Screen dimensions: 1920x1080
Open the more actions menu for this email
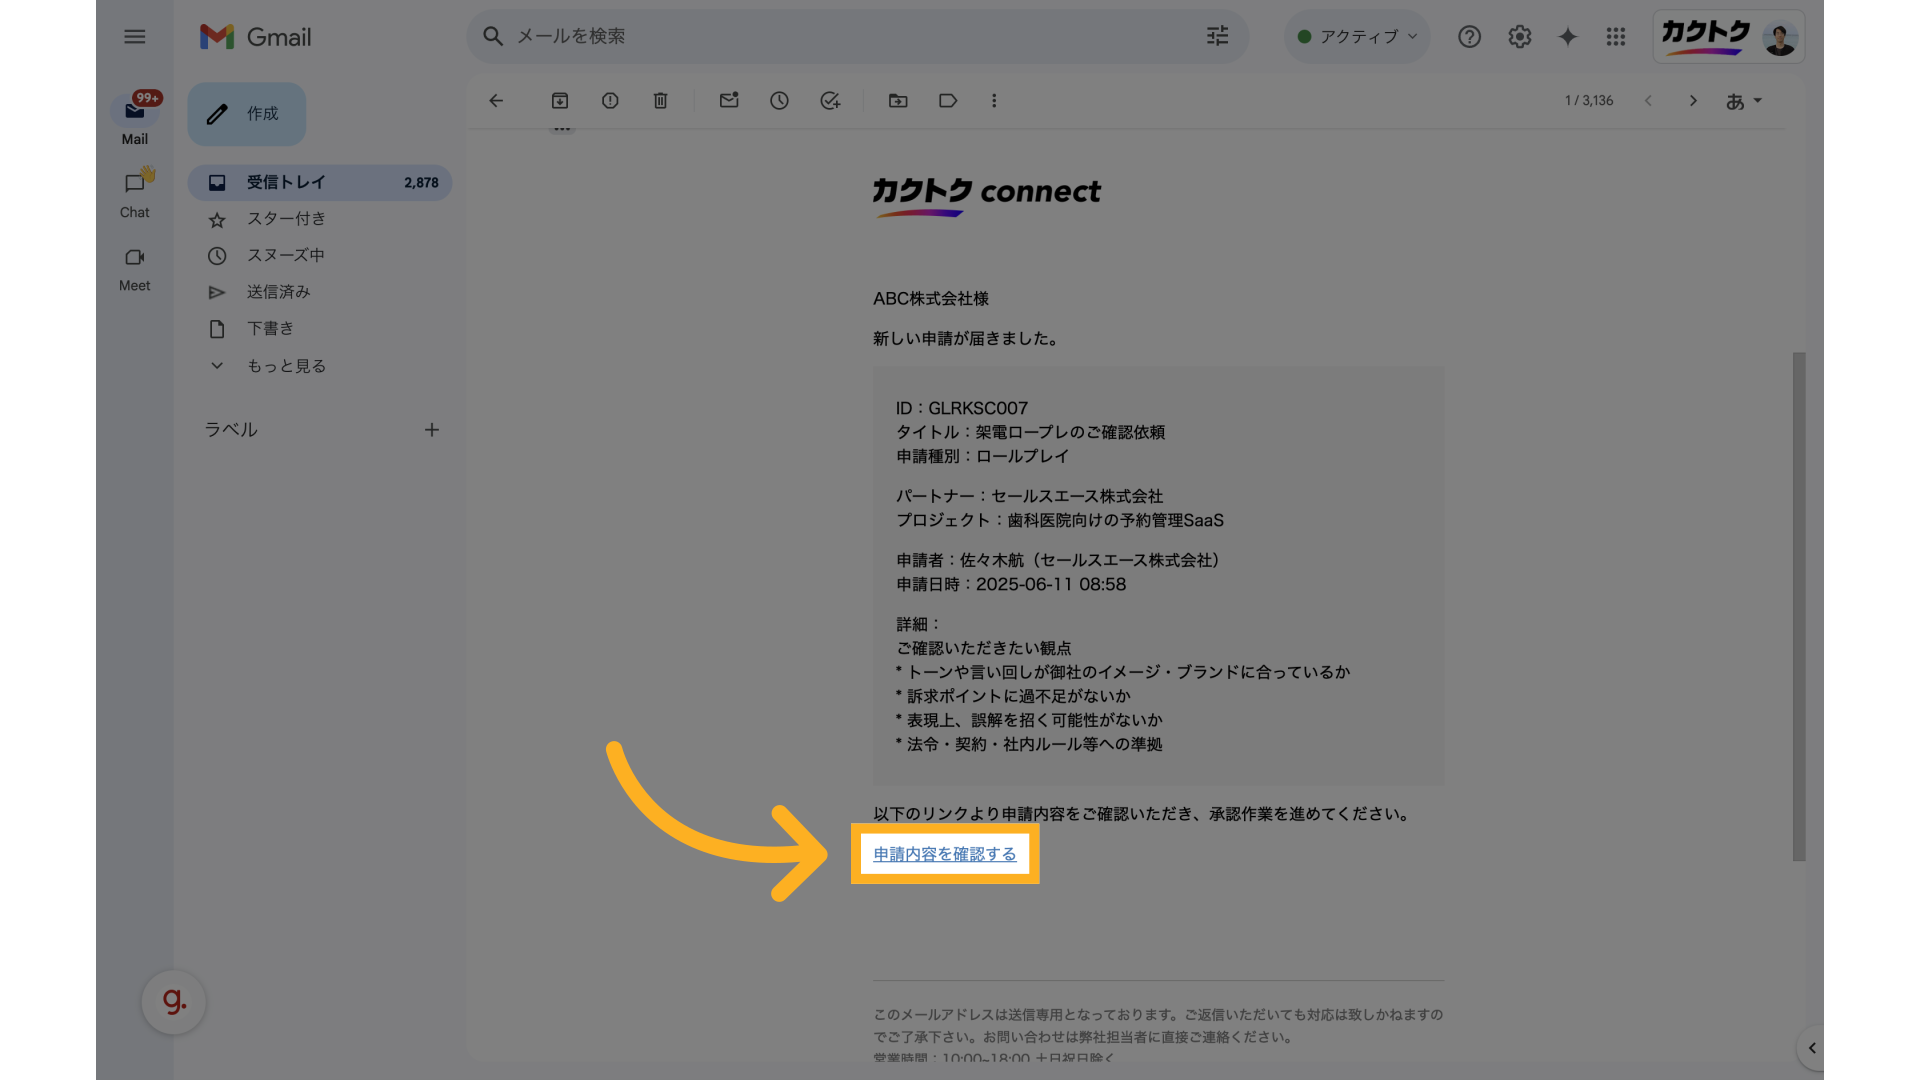(x=994, y=100)
